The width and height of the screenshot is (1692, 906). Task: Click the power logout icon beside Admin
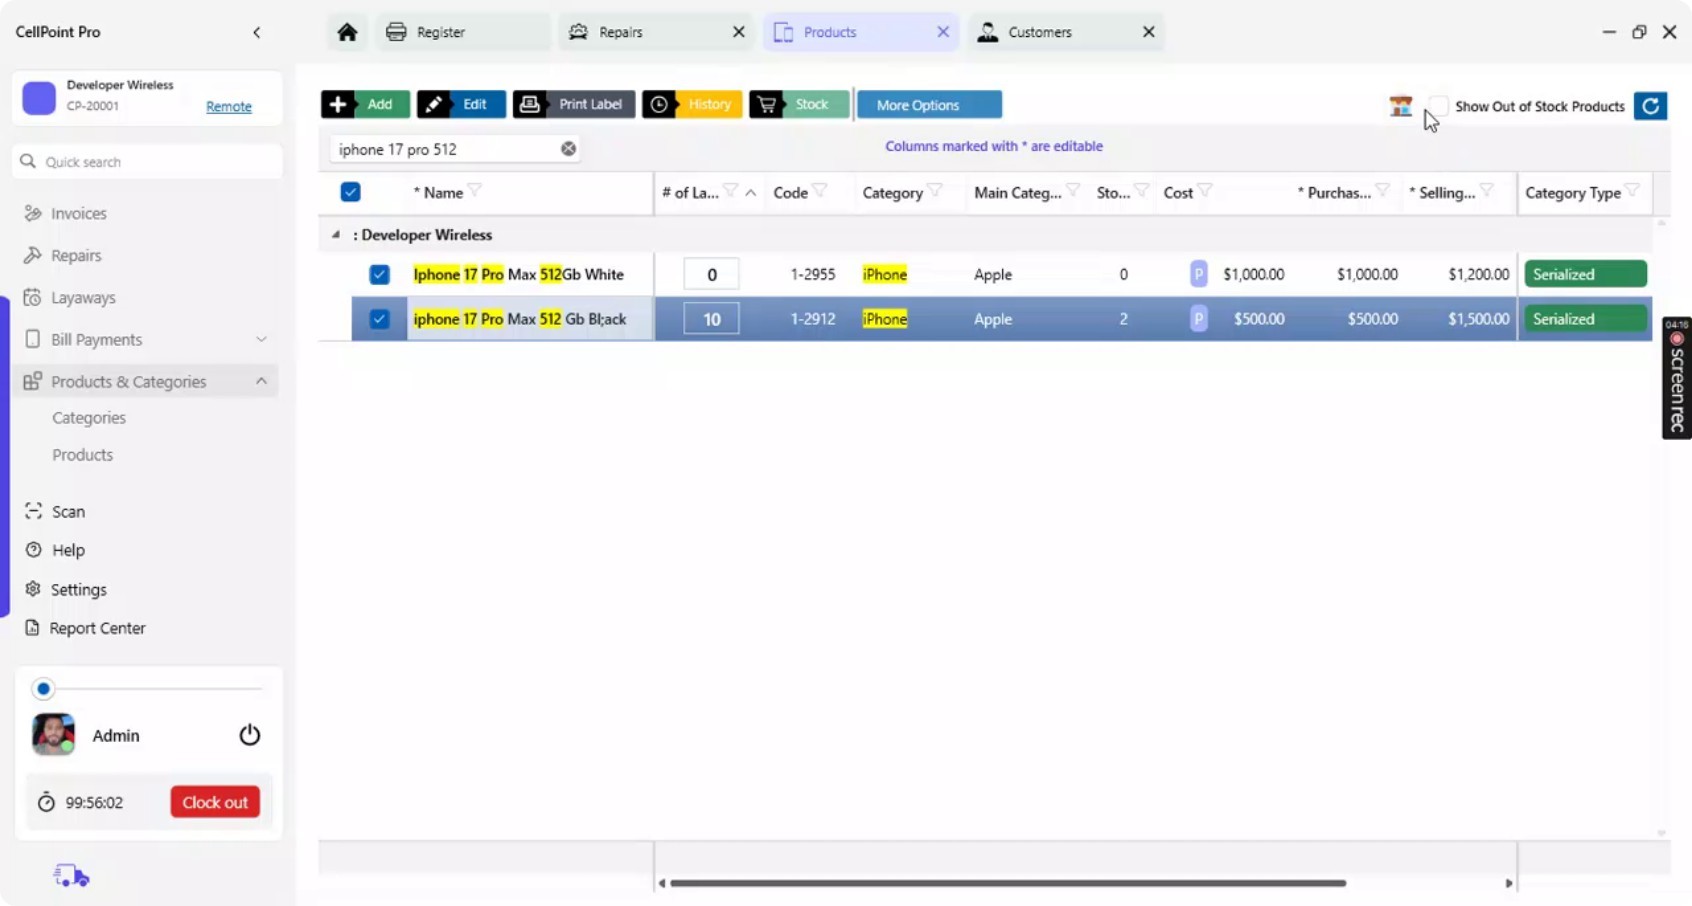coord(250,735)
